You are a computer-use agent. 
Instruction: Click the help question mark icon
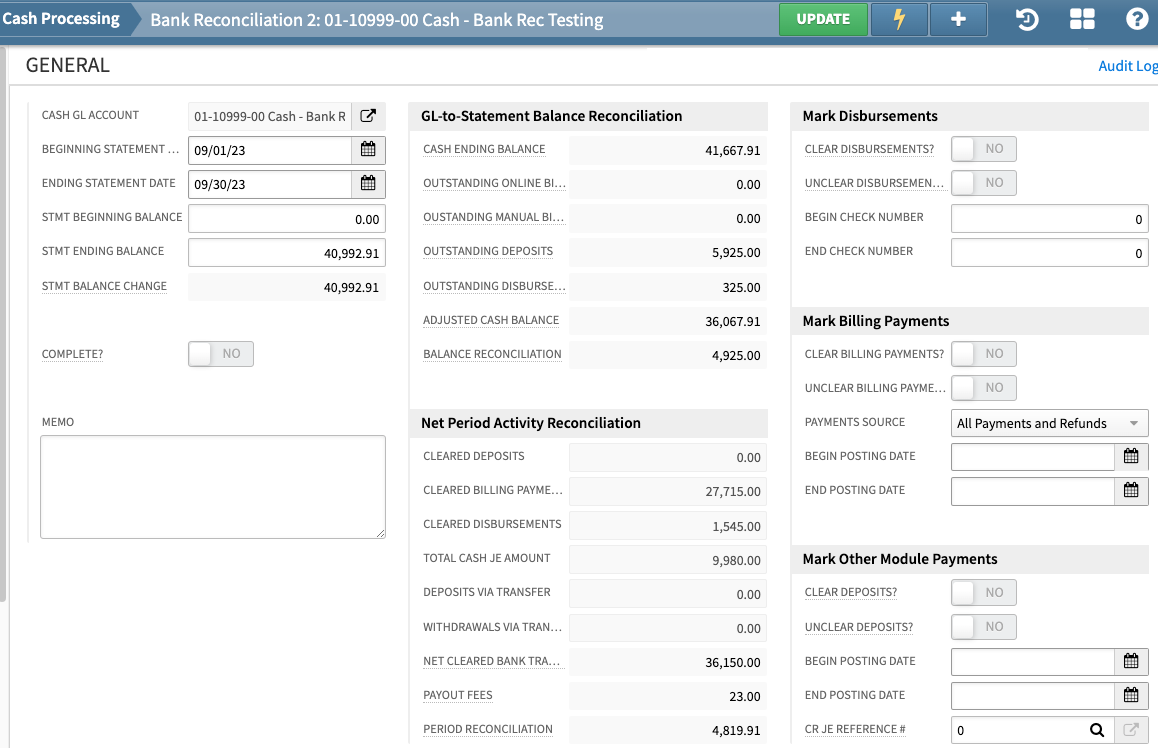point(1136,19)
